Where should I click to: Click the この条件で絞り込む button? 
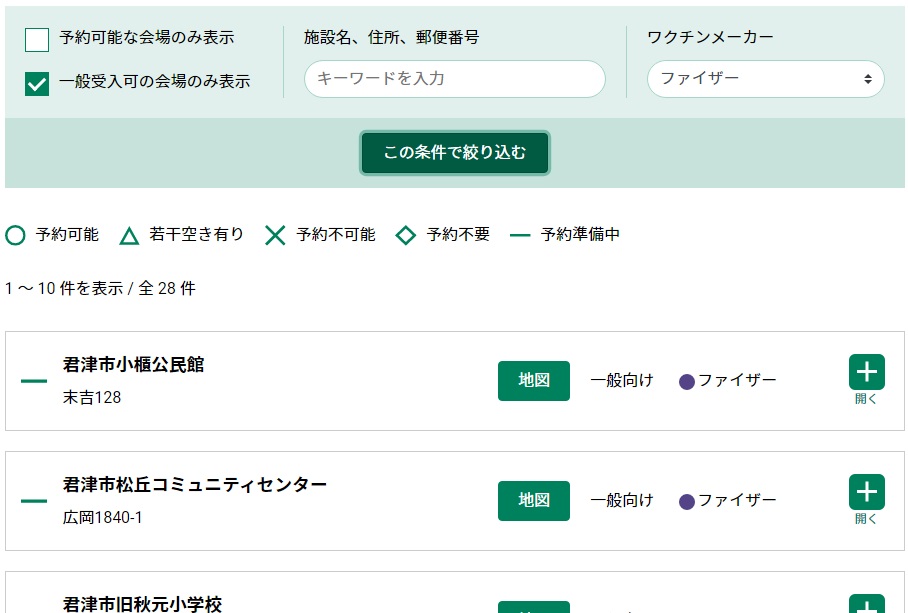click(x=455, y=153)
